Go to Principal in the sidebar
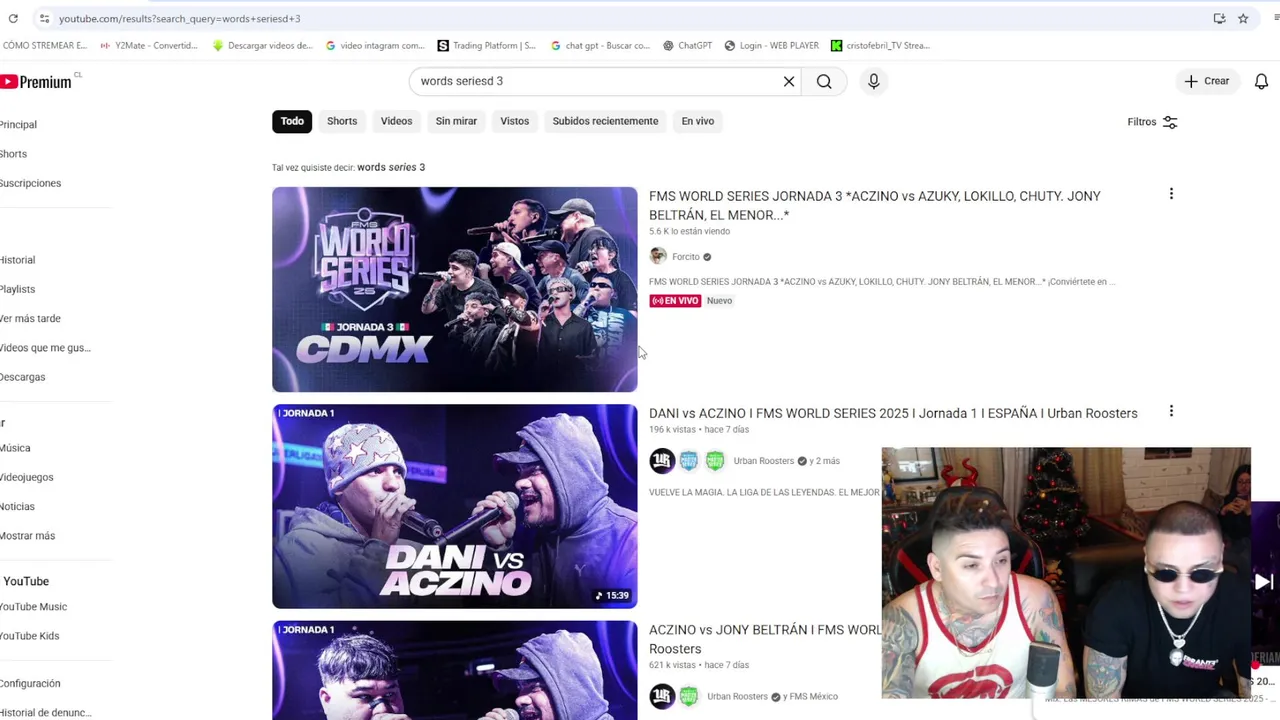 pos(18,125)
